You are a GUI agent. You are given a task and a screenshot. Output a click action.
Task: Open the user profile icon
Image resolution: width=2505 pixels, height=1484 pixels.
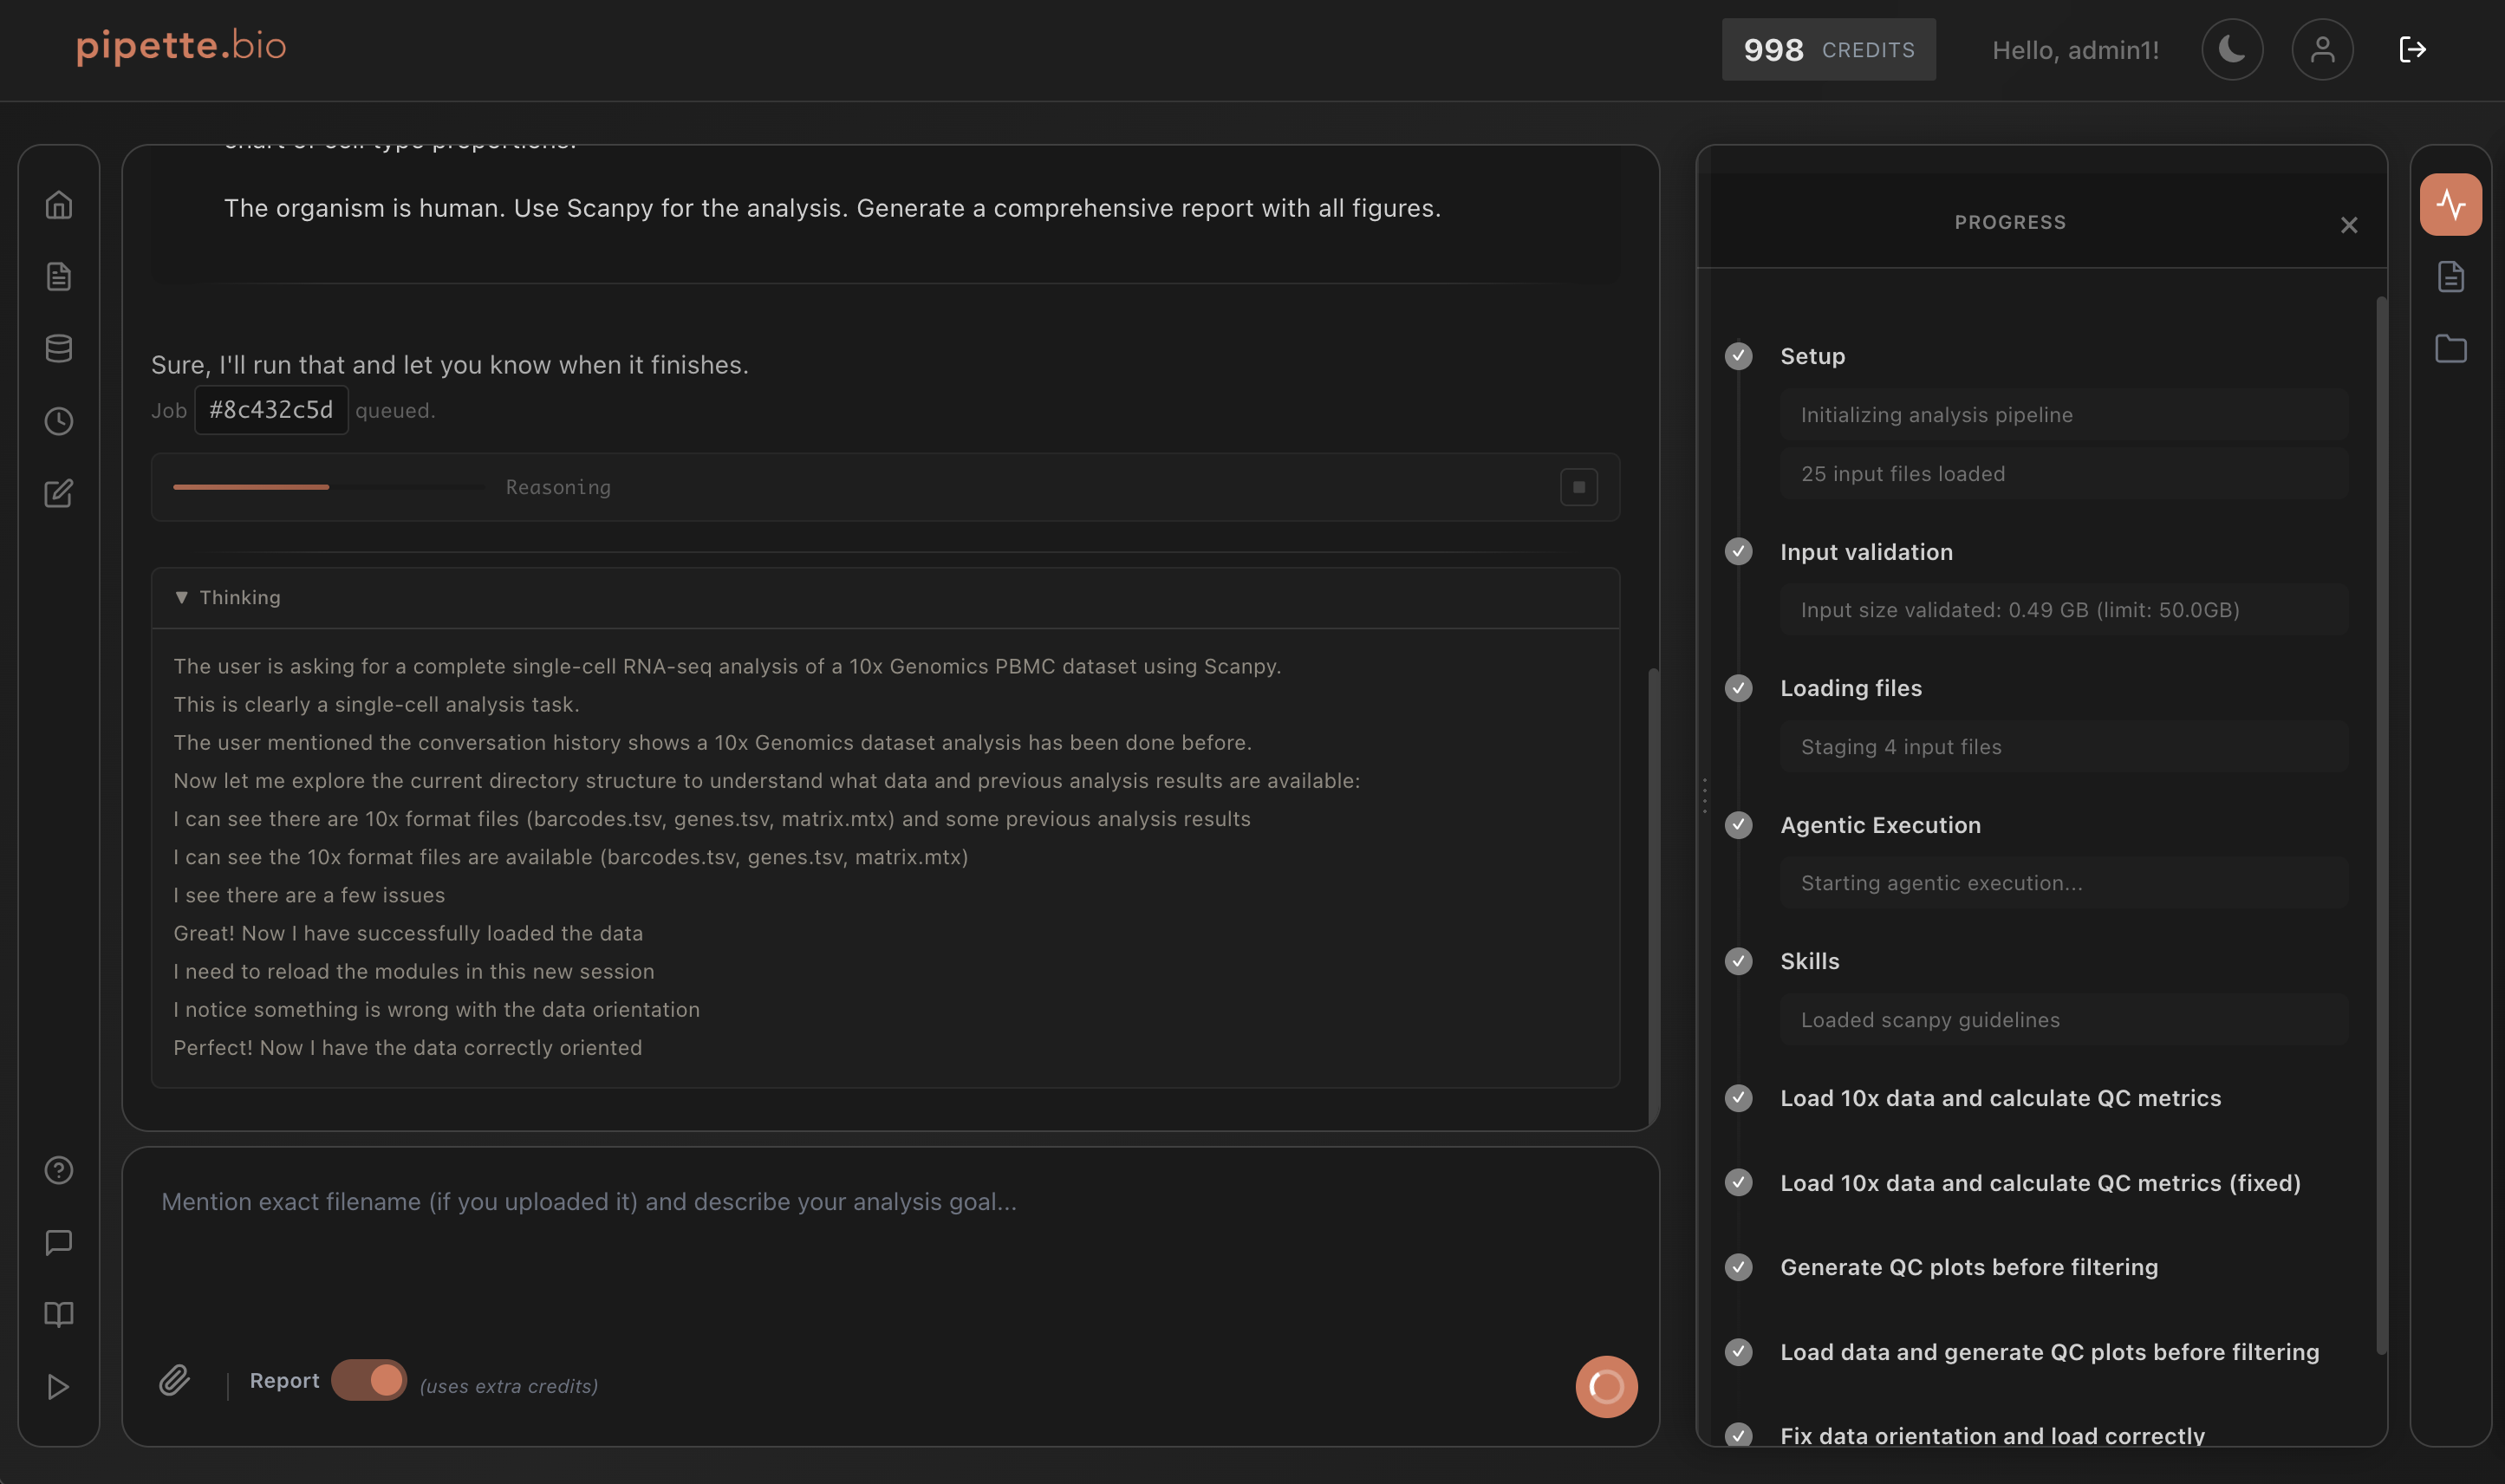[2322, 49]
